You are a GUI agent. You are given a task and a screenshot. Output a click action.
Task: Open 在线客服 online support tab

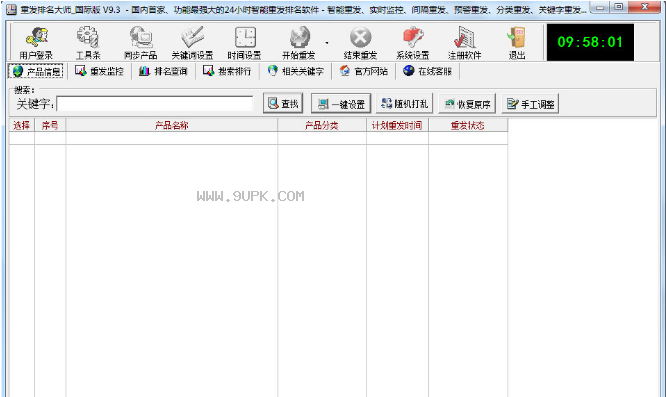point(428,71)
